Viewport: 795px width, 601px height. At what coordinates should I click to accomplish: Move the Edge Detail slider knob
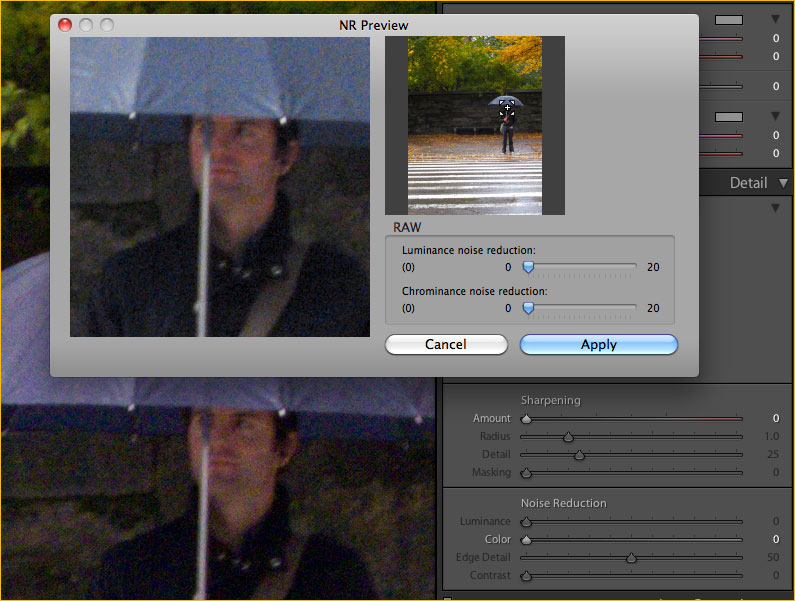pos(631,558)
